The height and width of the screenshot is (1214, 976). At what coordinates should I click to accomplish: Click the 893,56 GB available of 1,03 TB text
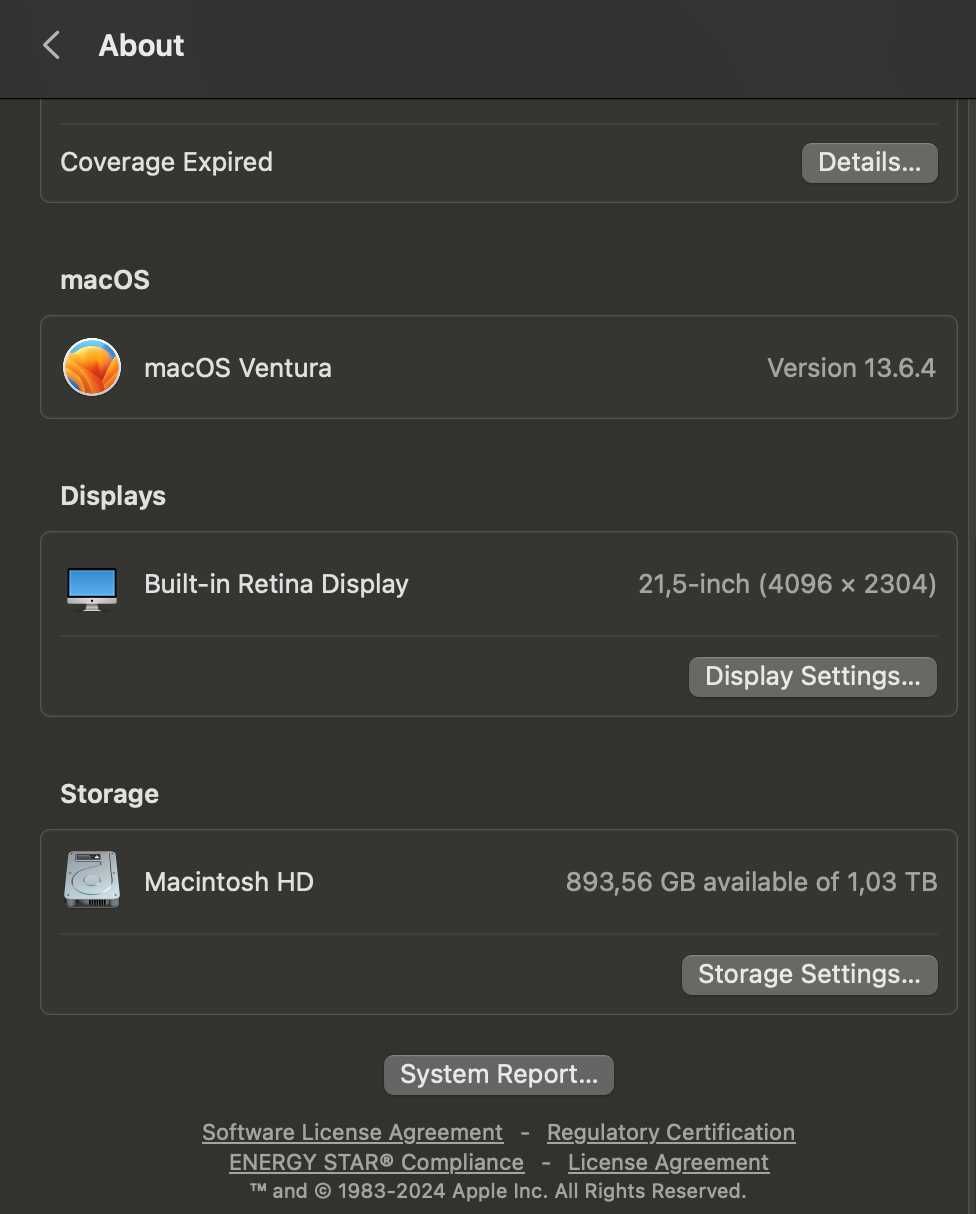[x=751, y=882]
